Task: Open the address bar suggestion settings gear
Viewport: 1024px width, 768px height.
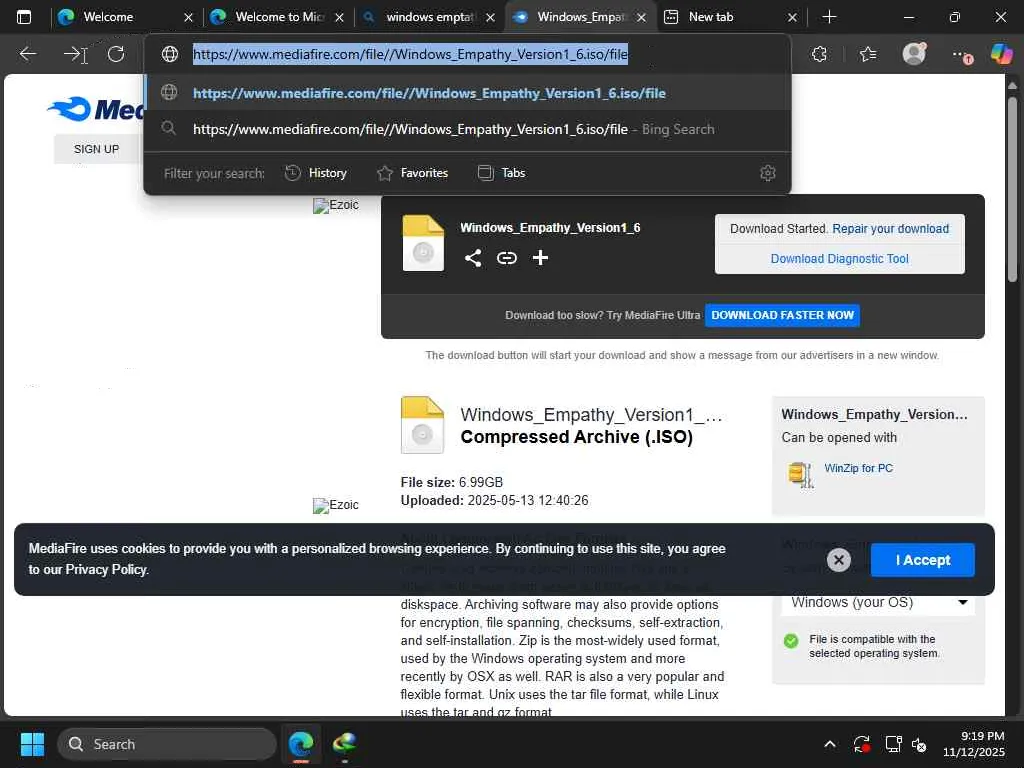Action: (x=768, y=173)
